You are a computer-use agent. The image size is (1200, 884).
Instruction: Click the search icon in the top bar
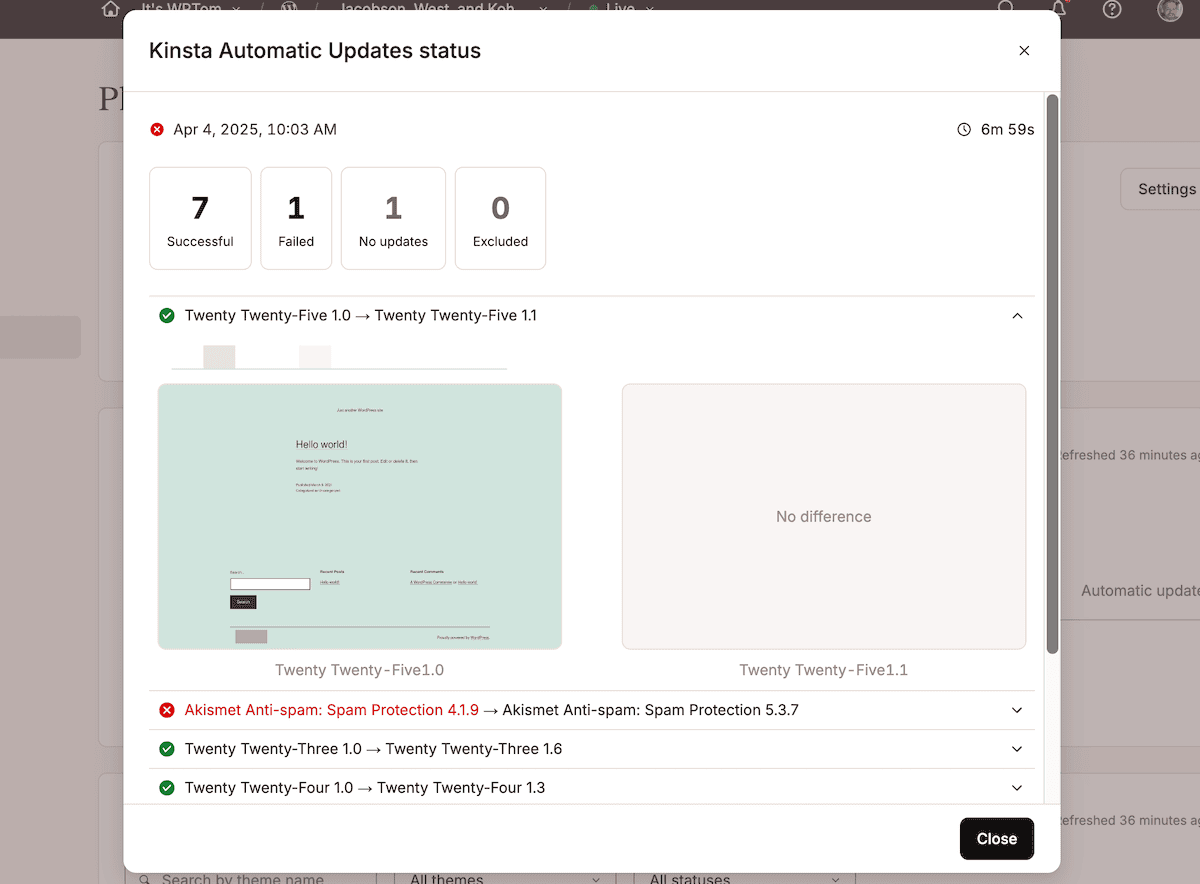coord(1007,8)
